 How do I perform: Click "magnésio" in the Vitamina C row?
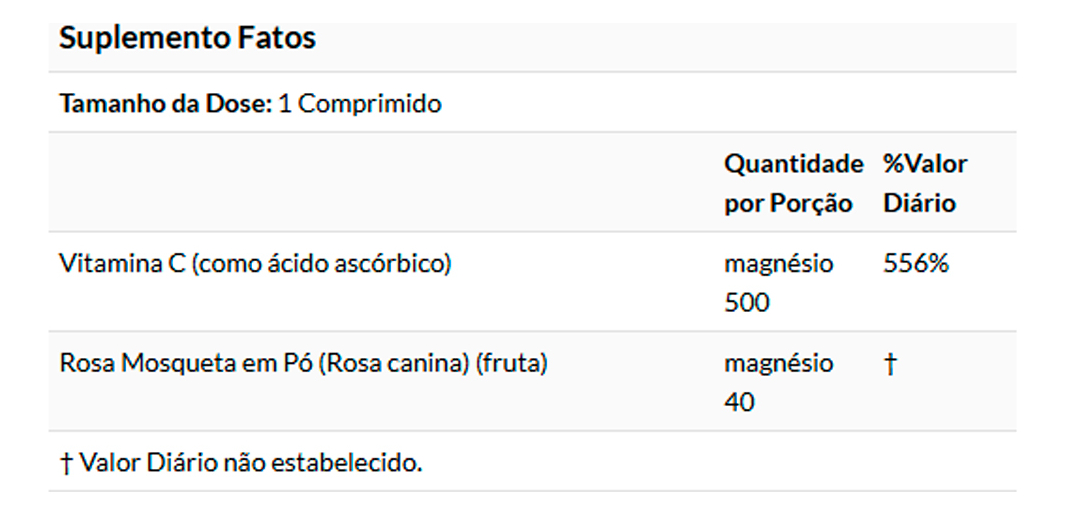click(778, 264)
